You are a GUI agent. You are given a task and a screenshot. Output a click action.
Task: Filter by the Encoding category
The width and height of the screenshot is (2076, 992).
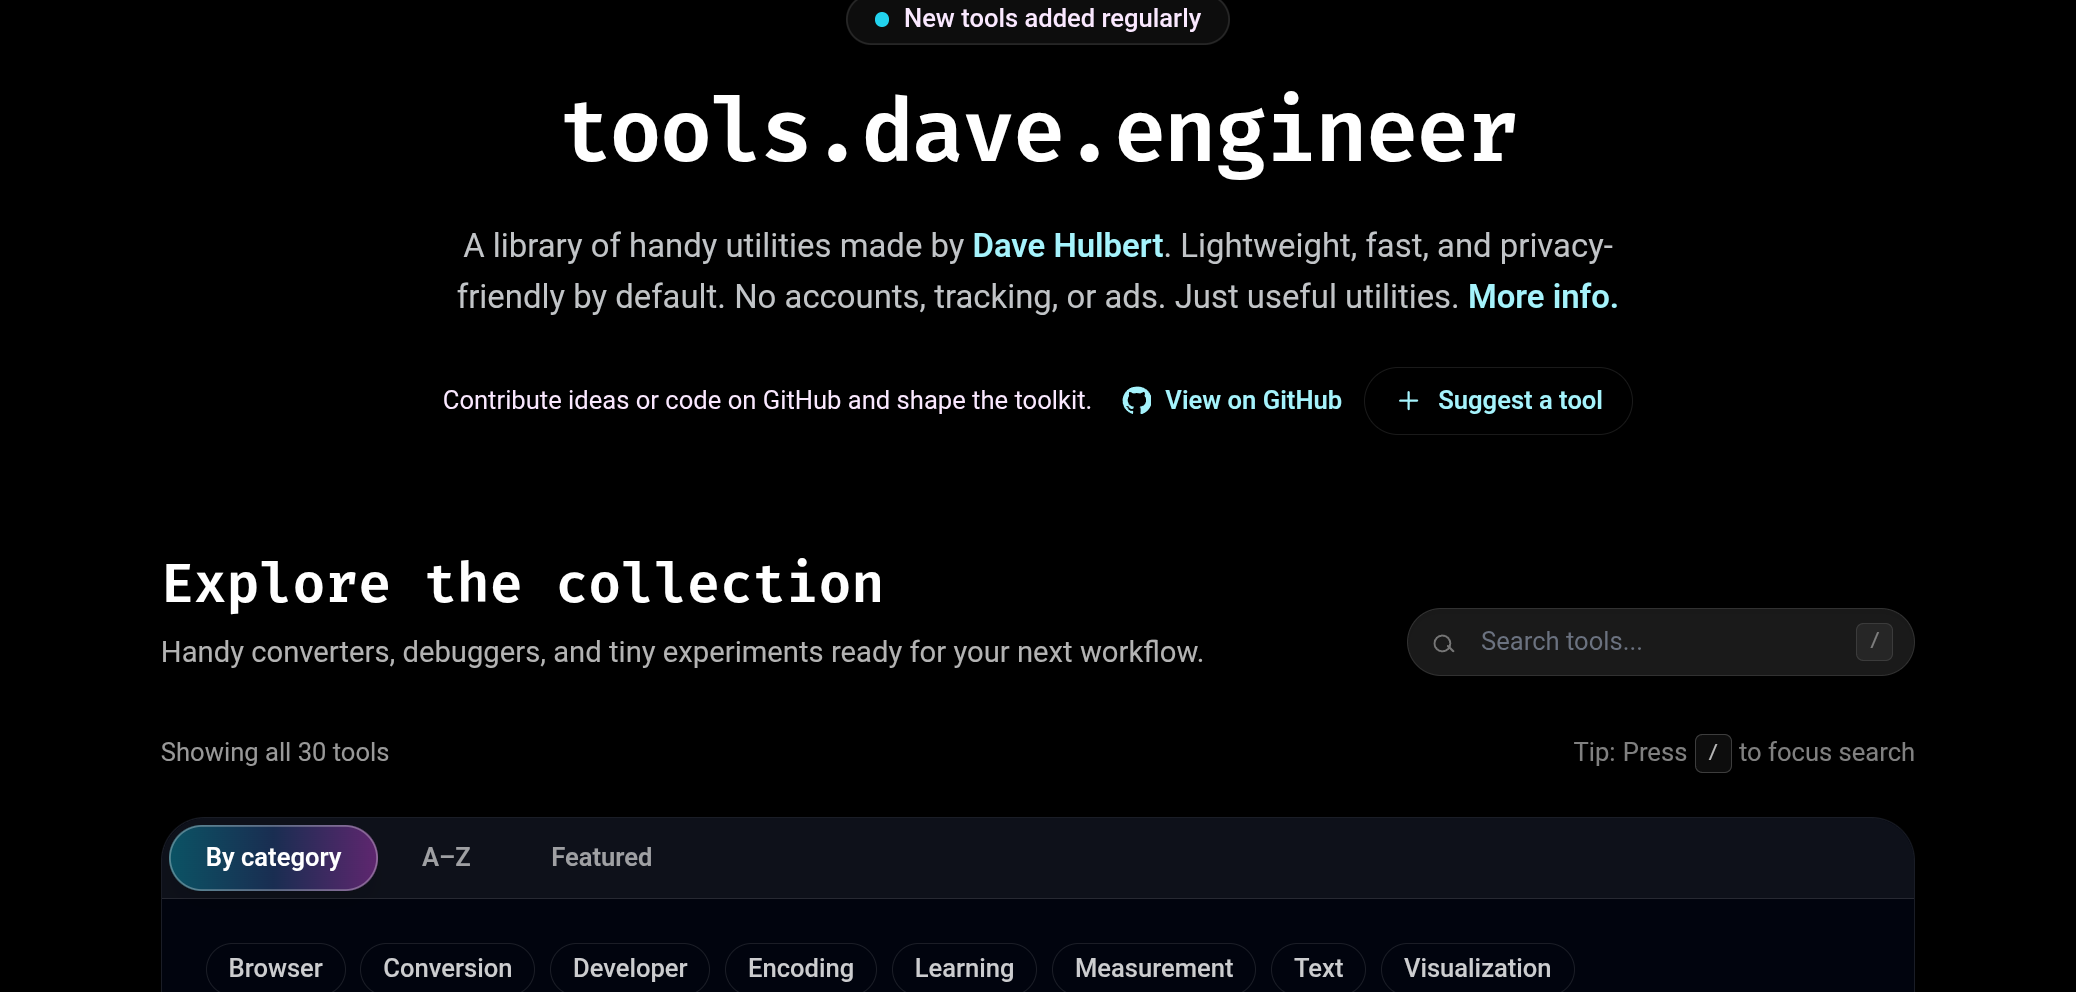click(x=801, y=968)
